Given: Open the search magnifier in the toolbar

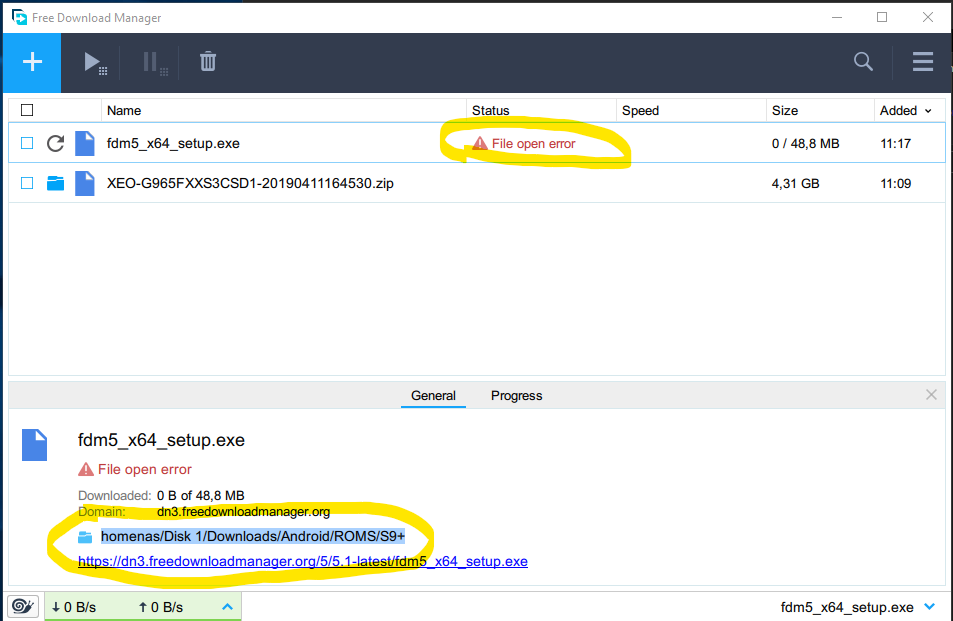Looking at the screenshot, I should click(x=863, y=61).
